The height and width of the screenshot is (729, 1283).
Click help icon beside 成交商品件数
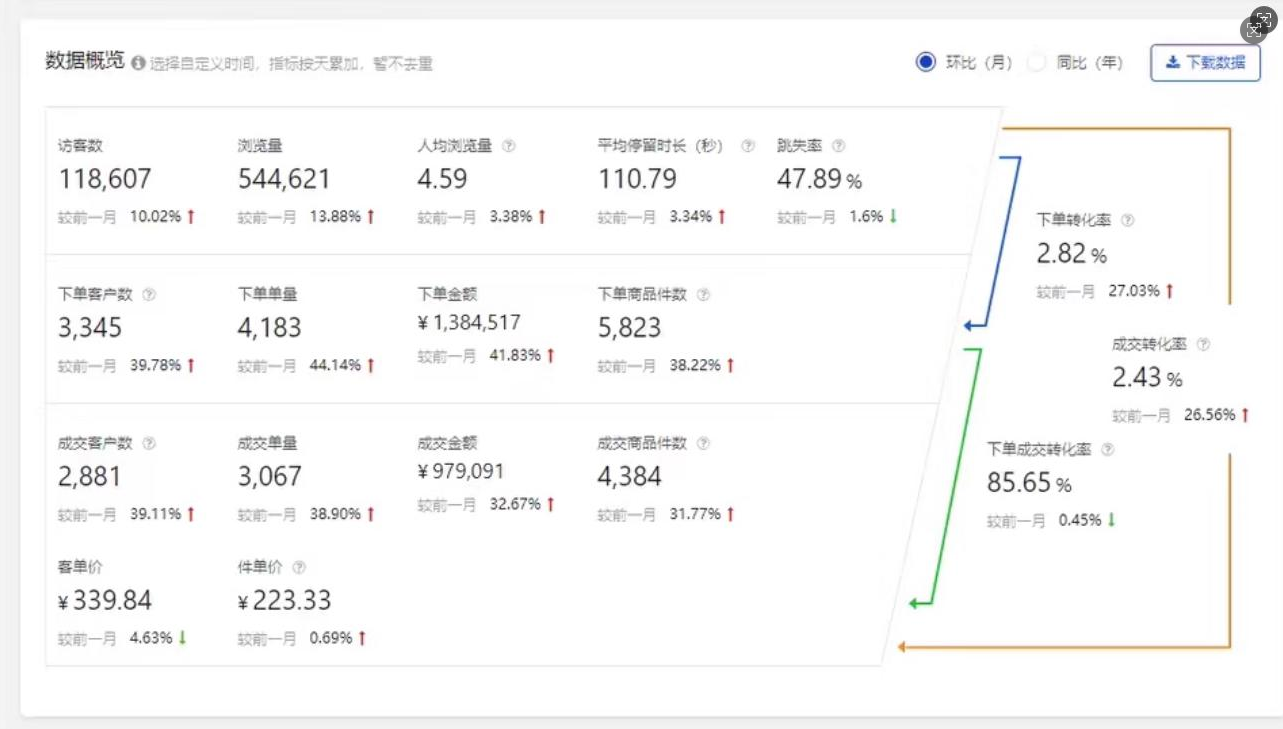[x=703, y=443]
